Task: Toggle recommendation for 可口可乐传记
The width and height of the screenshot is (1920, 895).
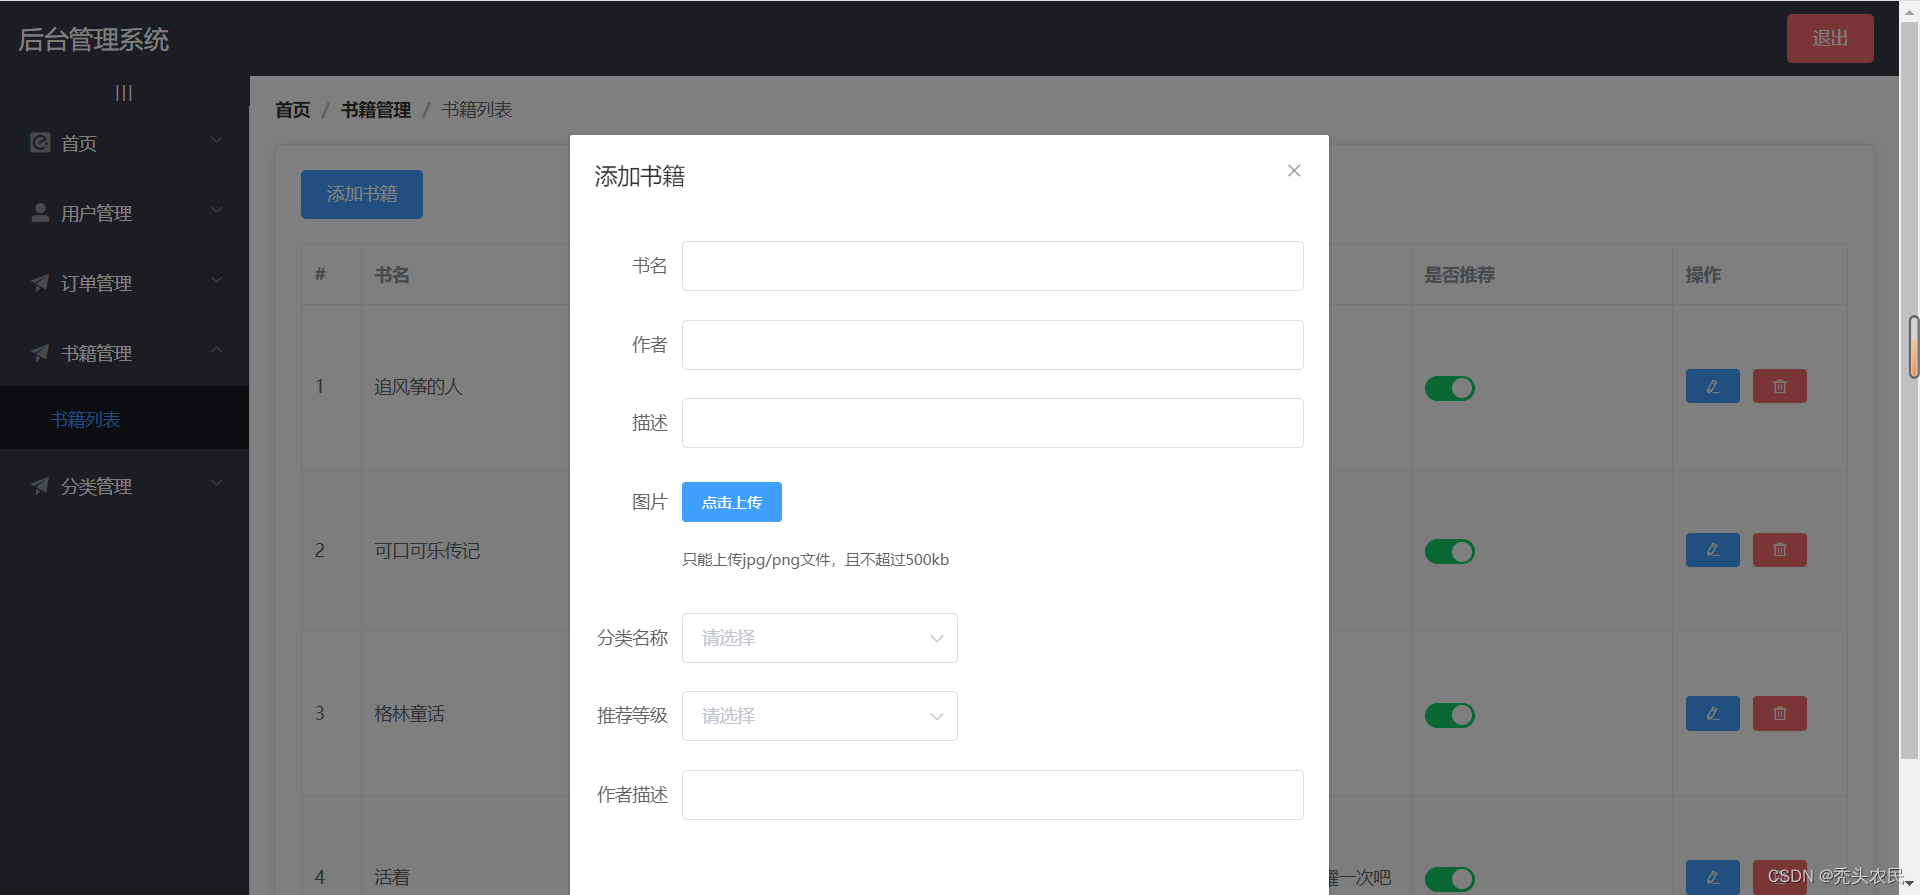Action: click(x=1450, y=551)
